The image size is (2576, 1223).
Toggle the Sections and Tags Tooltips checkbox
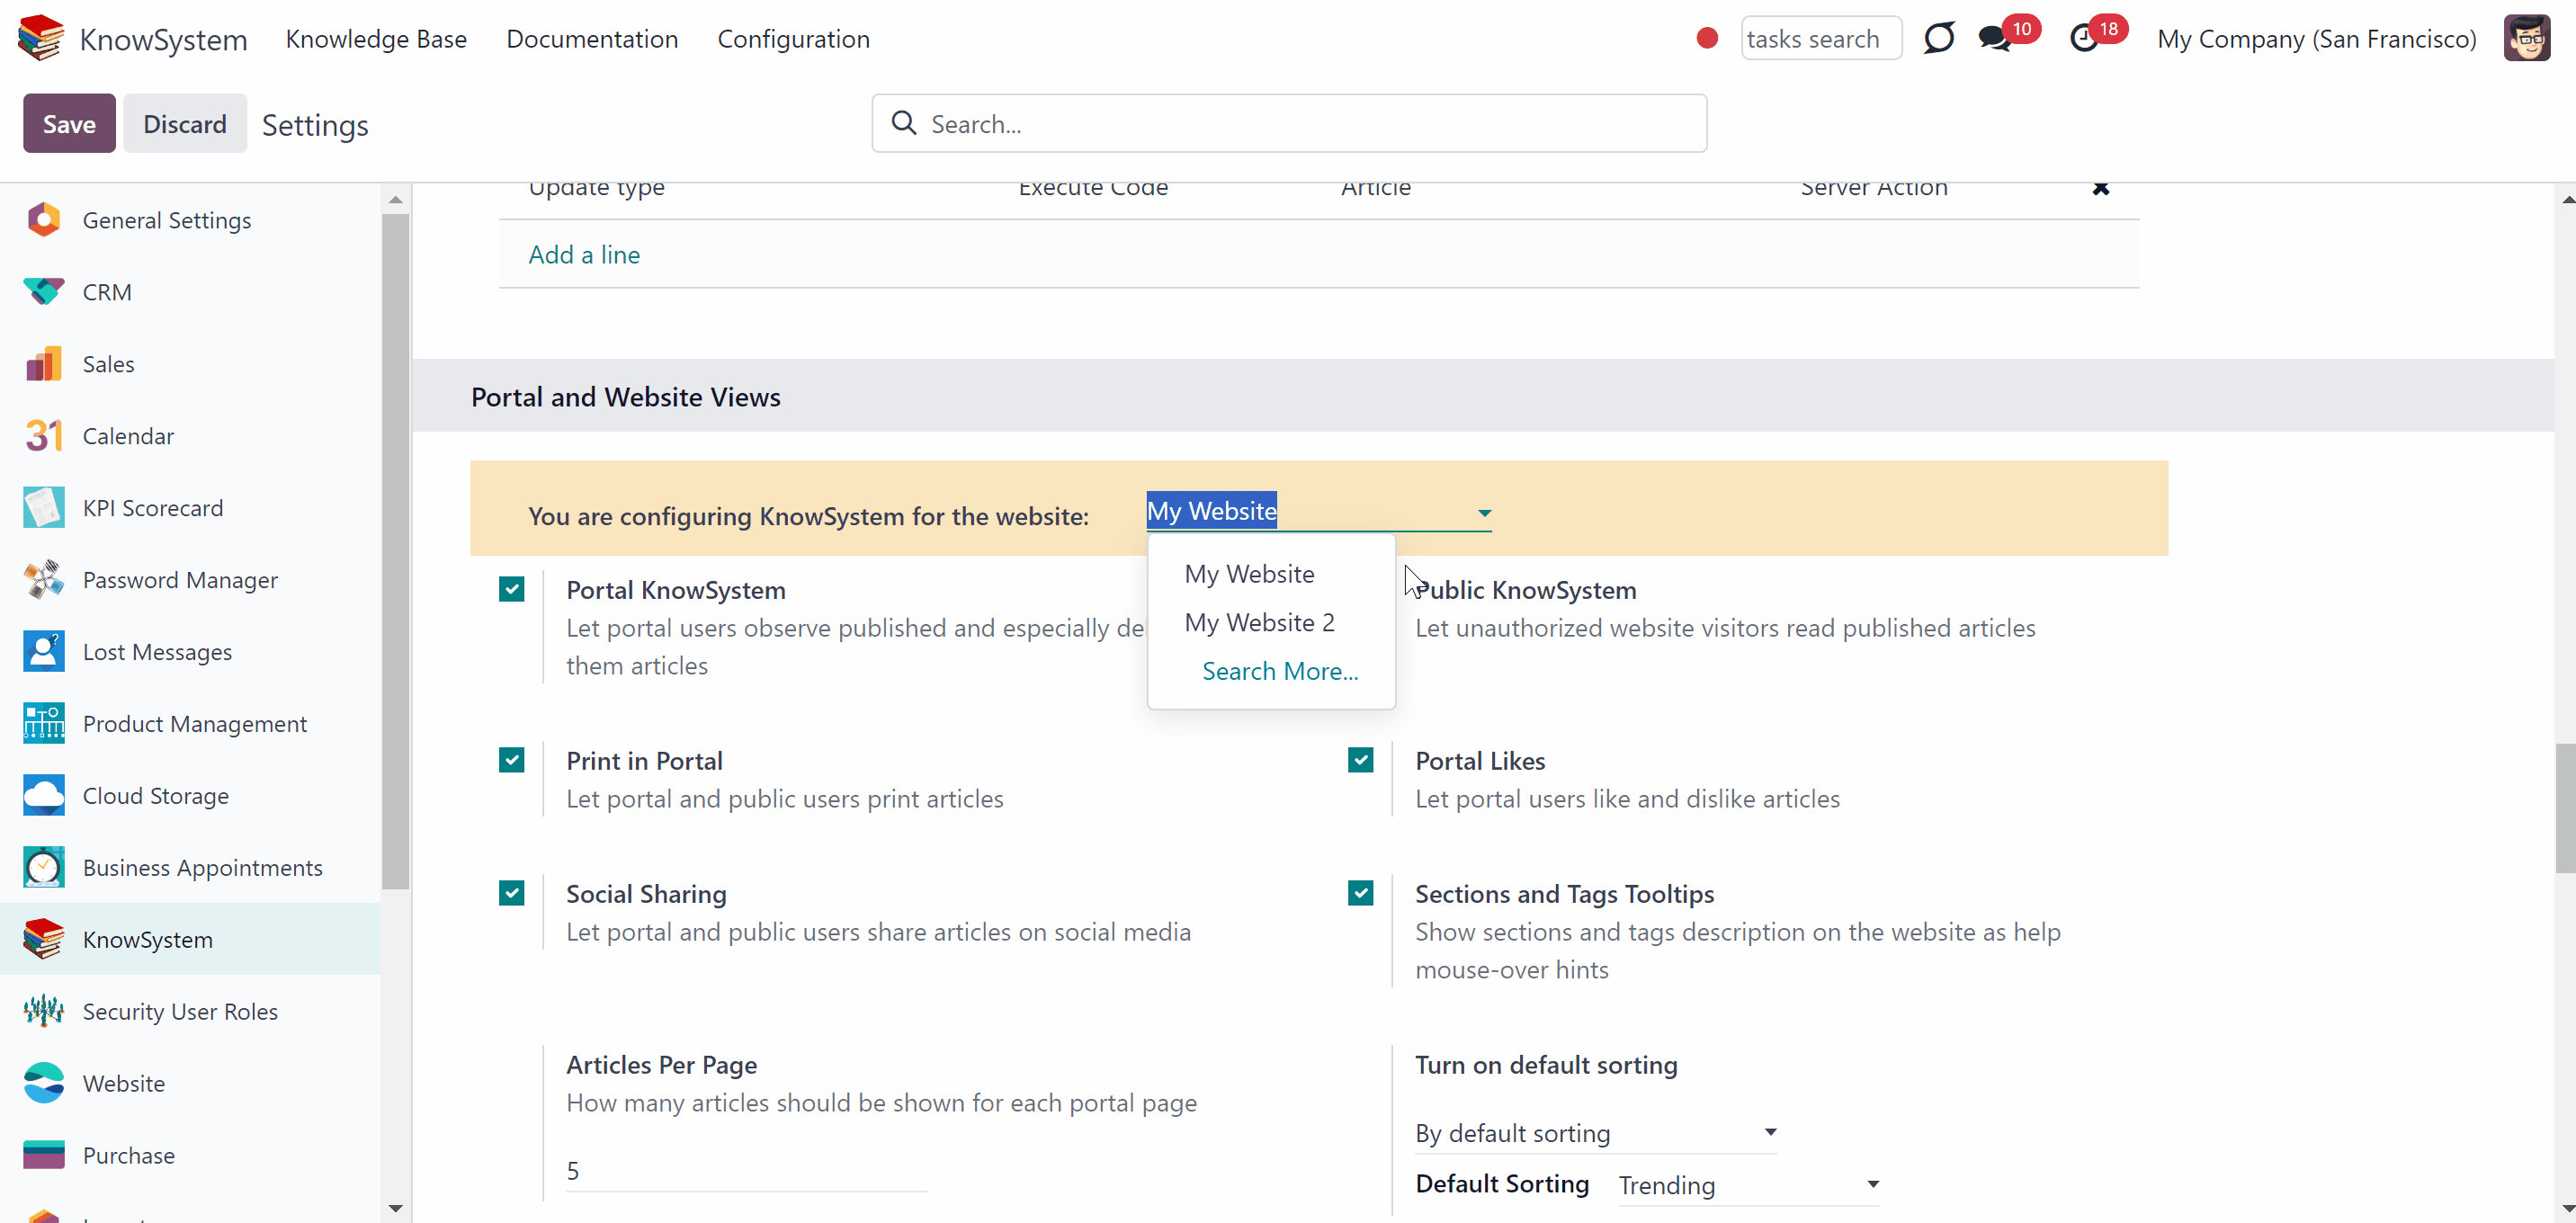tap(1360, 893)
